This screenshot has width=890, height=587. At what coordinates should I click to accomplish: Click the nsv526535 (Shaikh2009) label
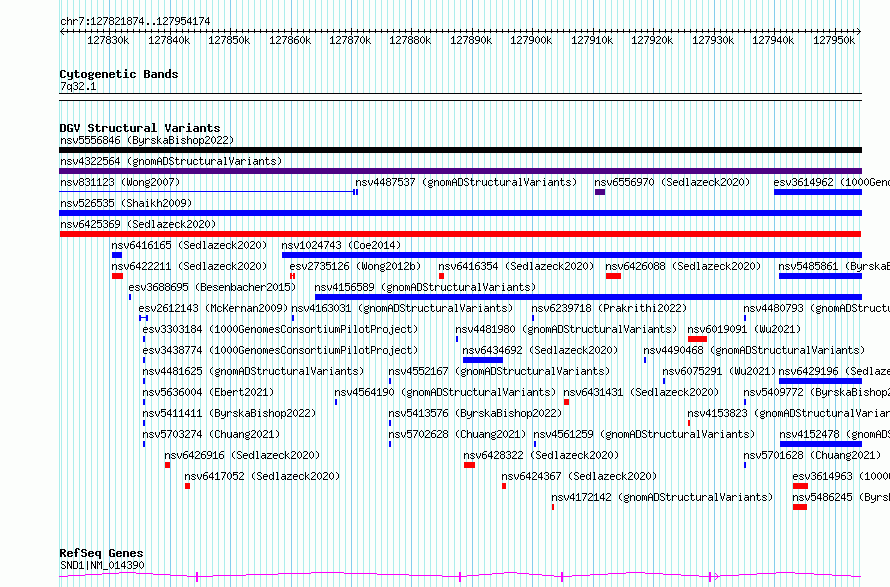[x=126, y=203]
